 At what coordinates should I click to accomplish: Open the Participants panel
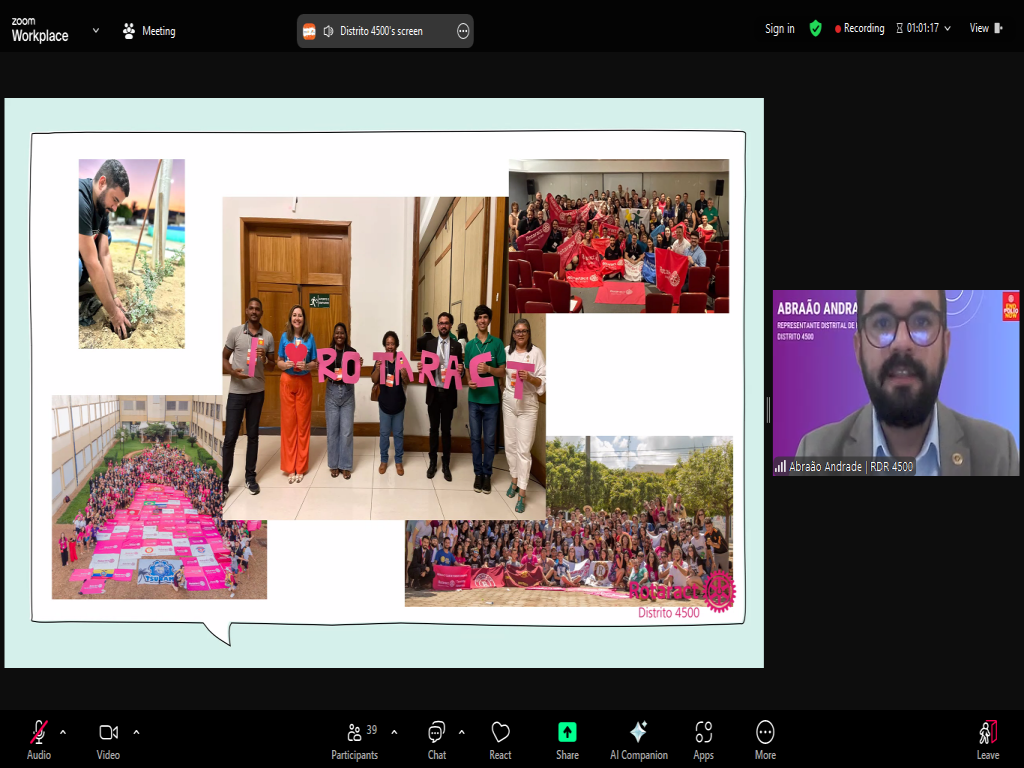coord(355,738)
